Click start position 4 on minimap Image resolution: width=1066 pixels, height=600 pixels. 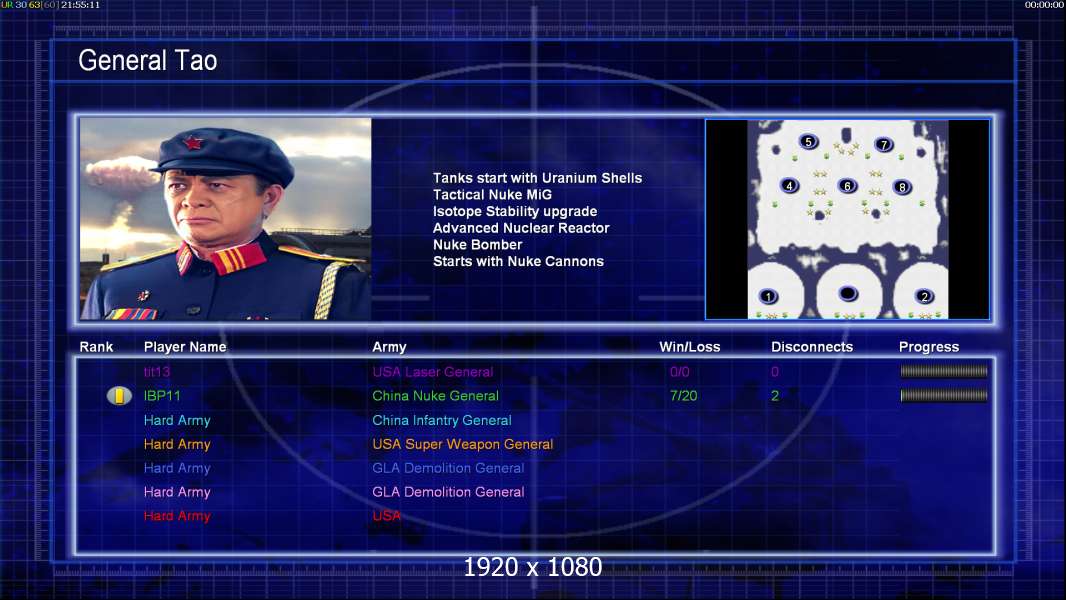(x=789, y=186)
